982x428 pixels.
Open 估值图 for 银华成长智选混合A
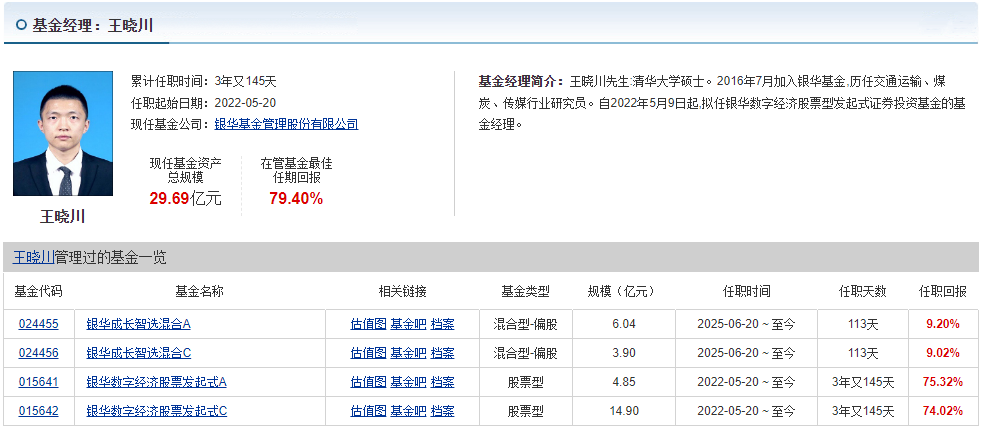(x=368, y=324)
